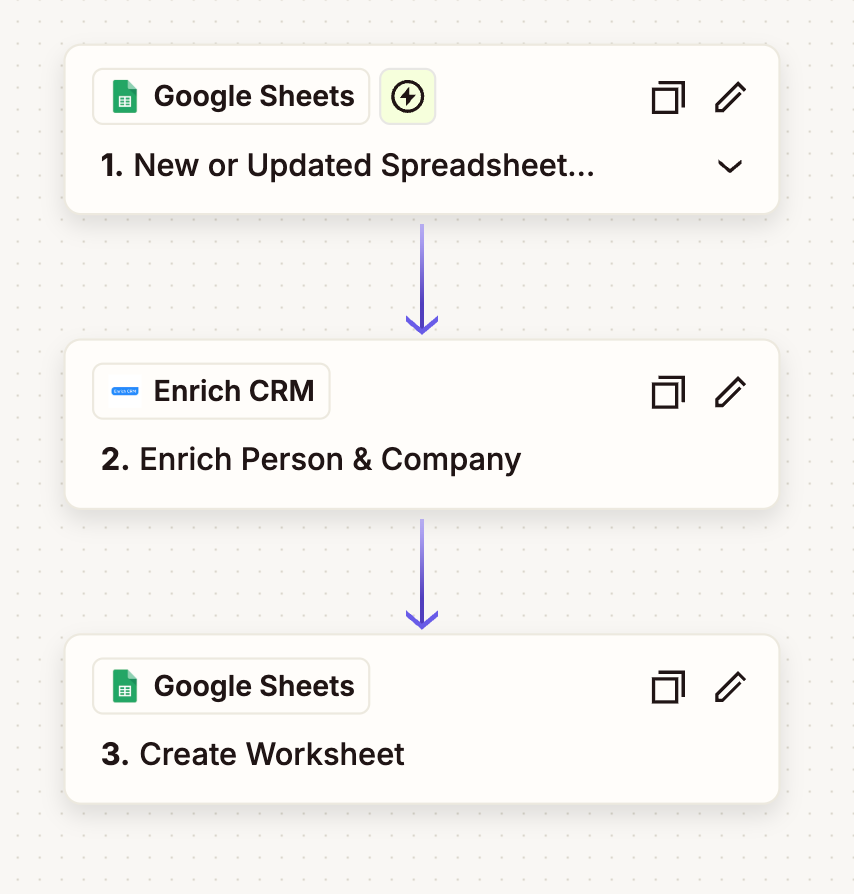Duplicate the Enrich Person & Company step
Image resolution: width=854 pixels, height=894 pixels.
click(x=668, y=392)
